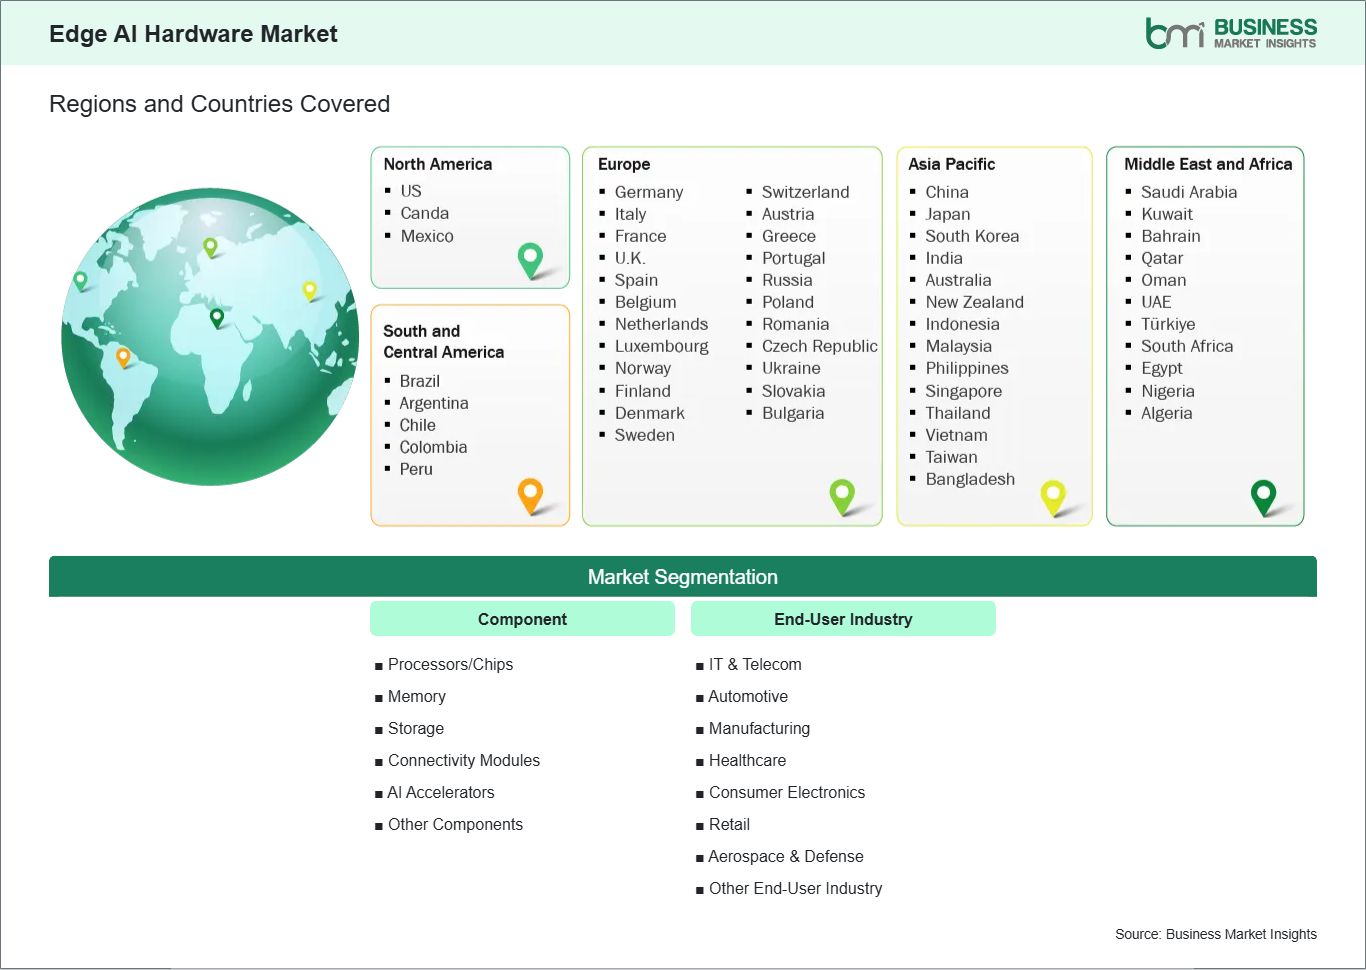The width and height of the screenshot is (1366, 970).
Task: Click the Consumer Electronics industry item
Action: point(786,792)
